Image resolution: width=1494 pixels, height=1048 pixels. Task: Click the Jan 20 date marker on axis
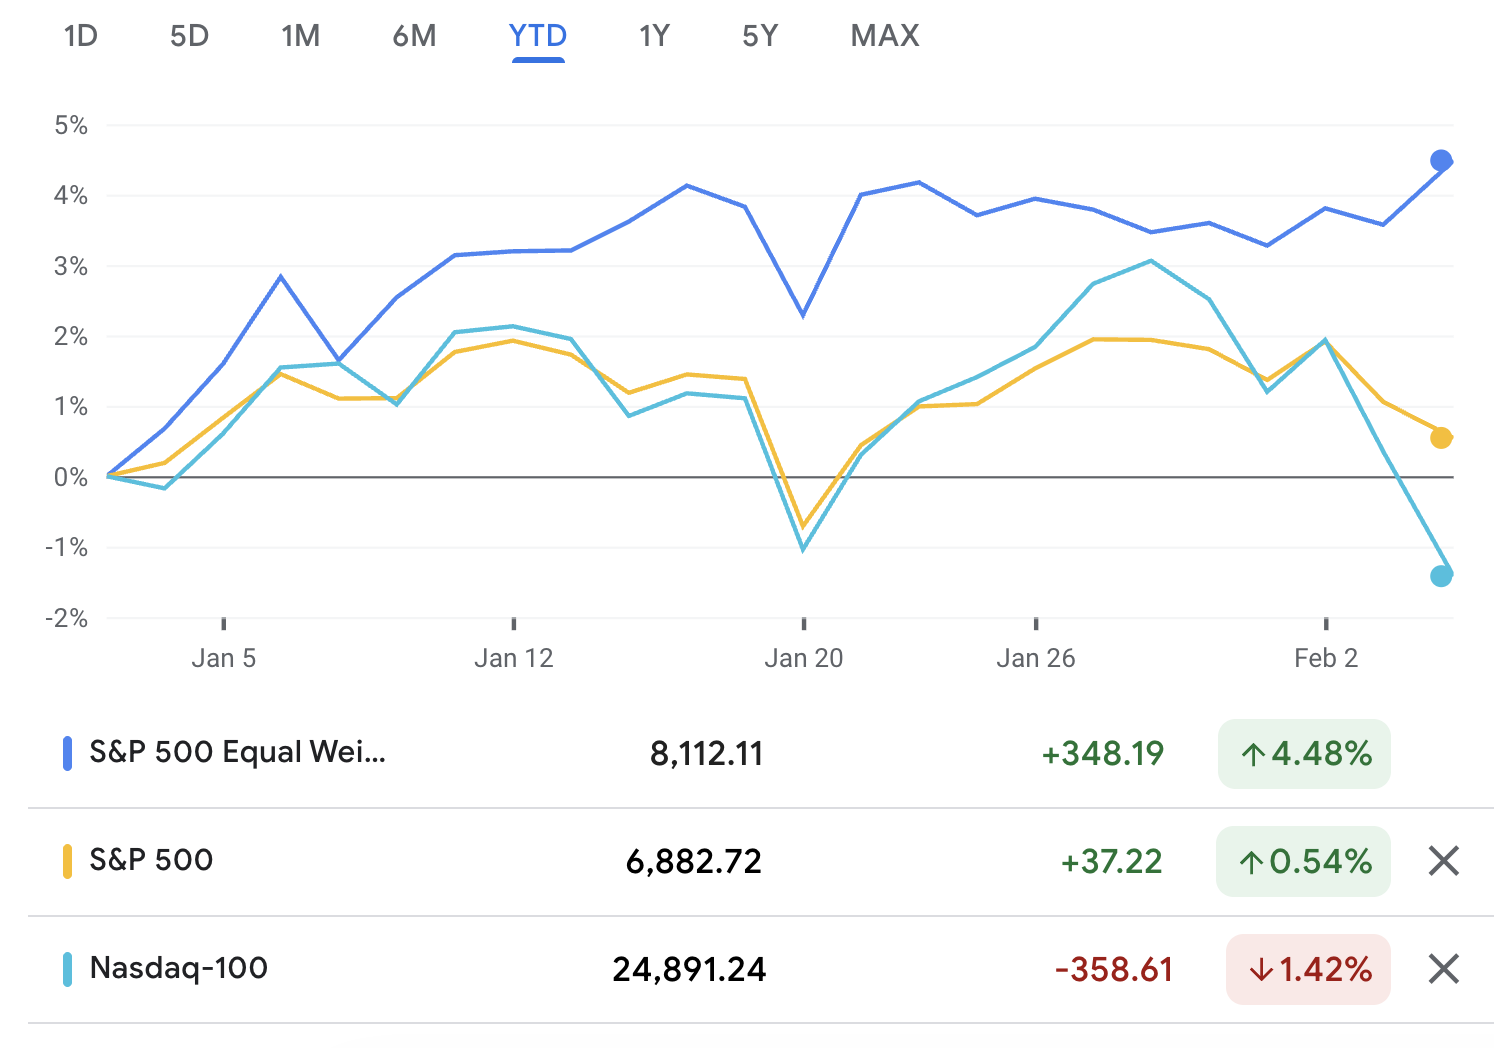[804, 658]
